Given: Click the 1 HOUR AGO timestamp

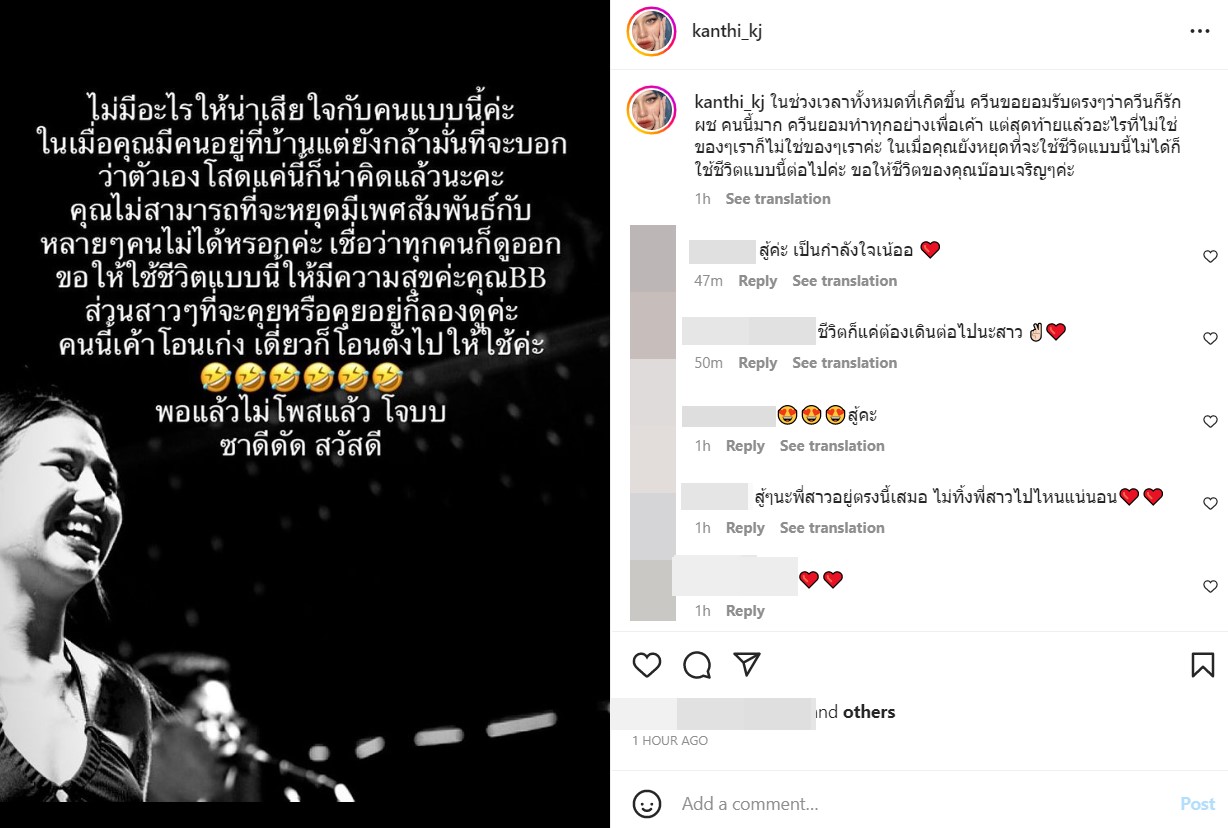Looking at the screenshot, I should pyautogui.click(x=670, y=741).
